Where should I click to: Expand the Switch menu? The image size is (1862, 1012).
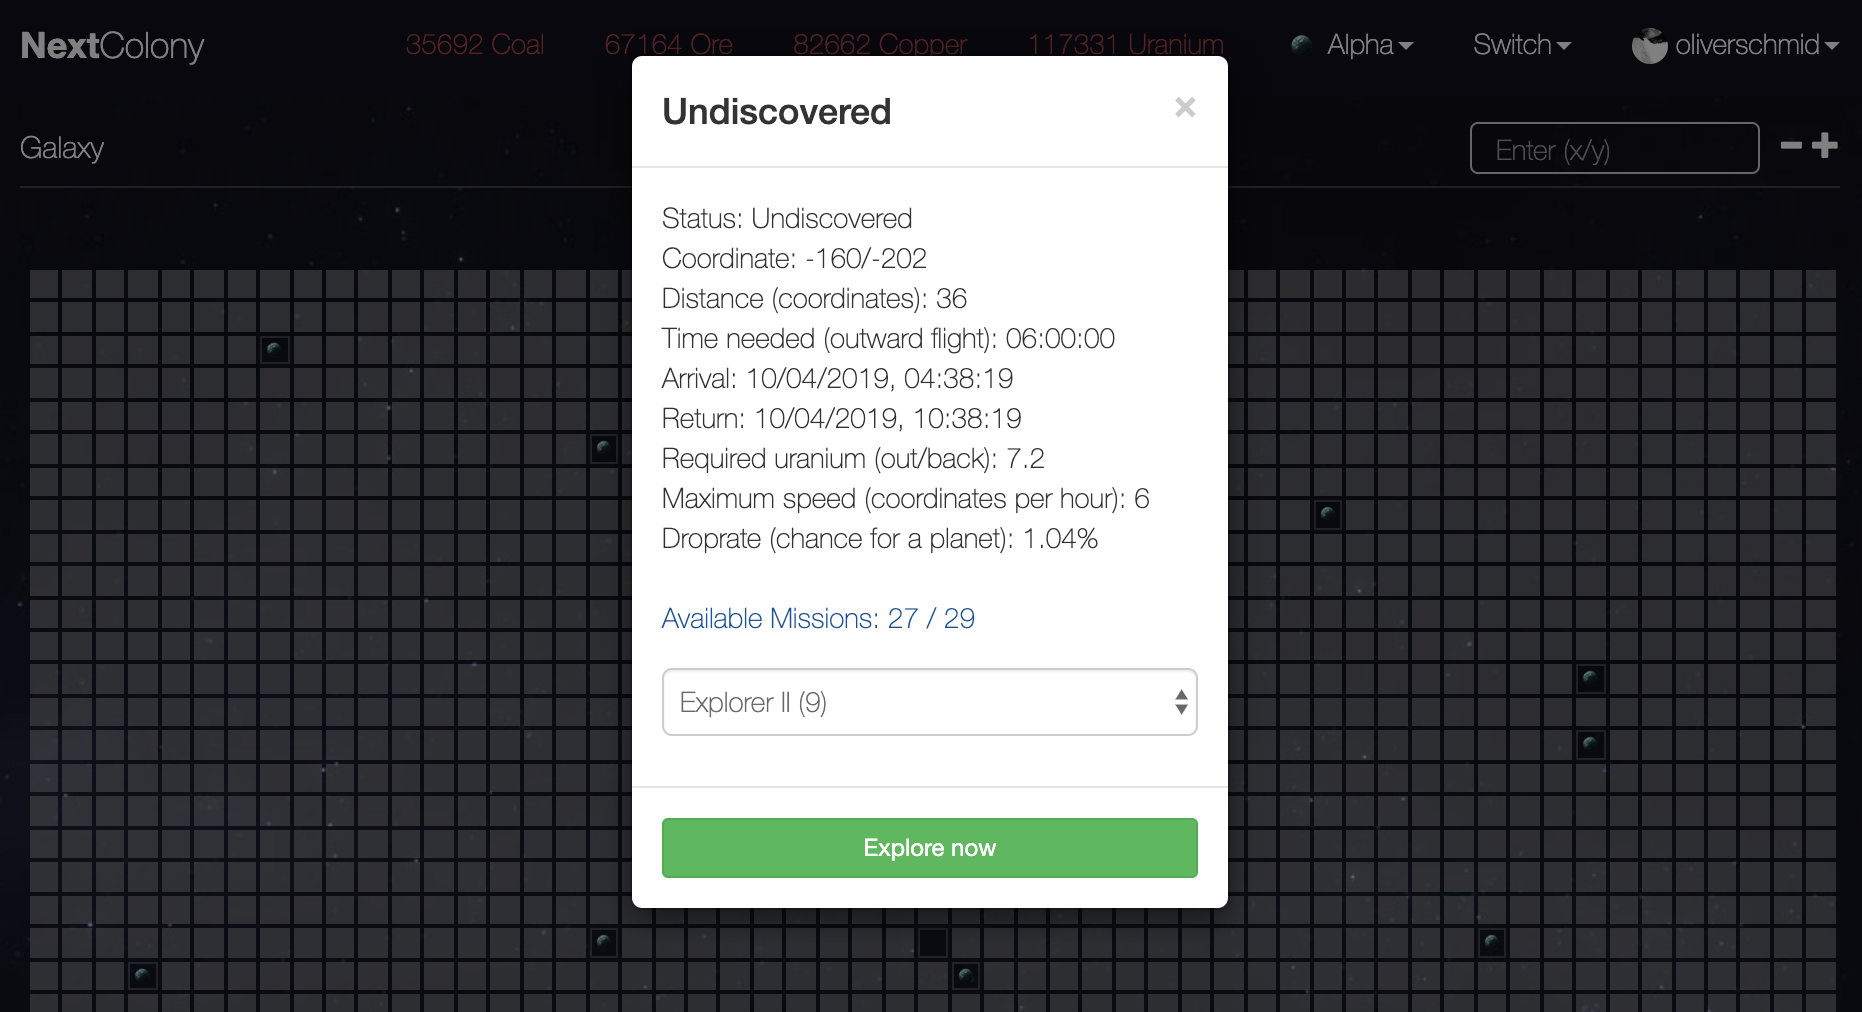(x=1521, y=45)
